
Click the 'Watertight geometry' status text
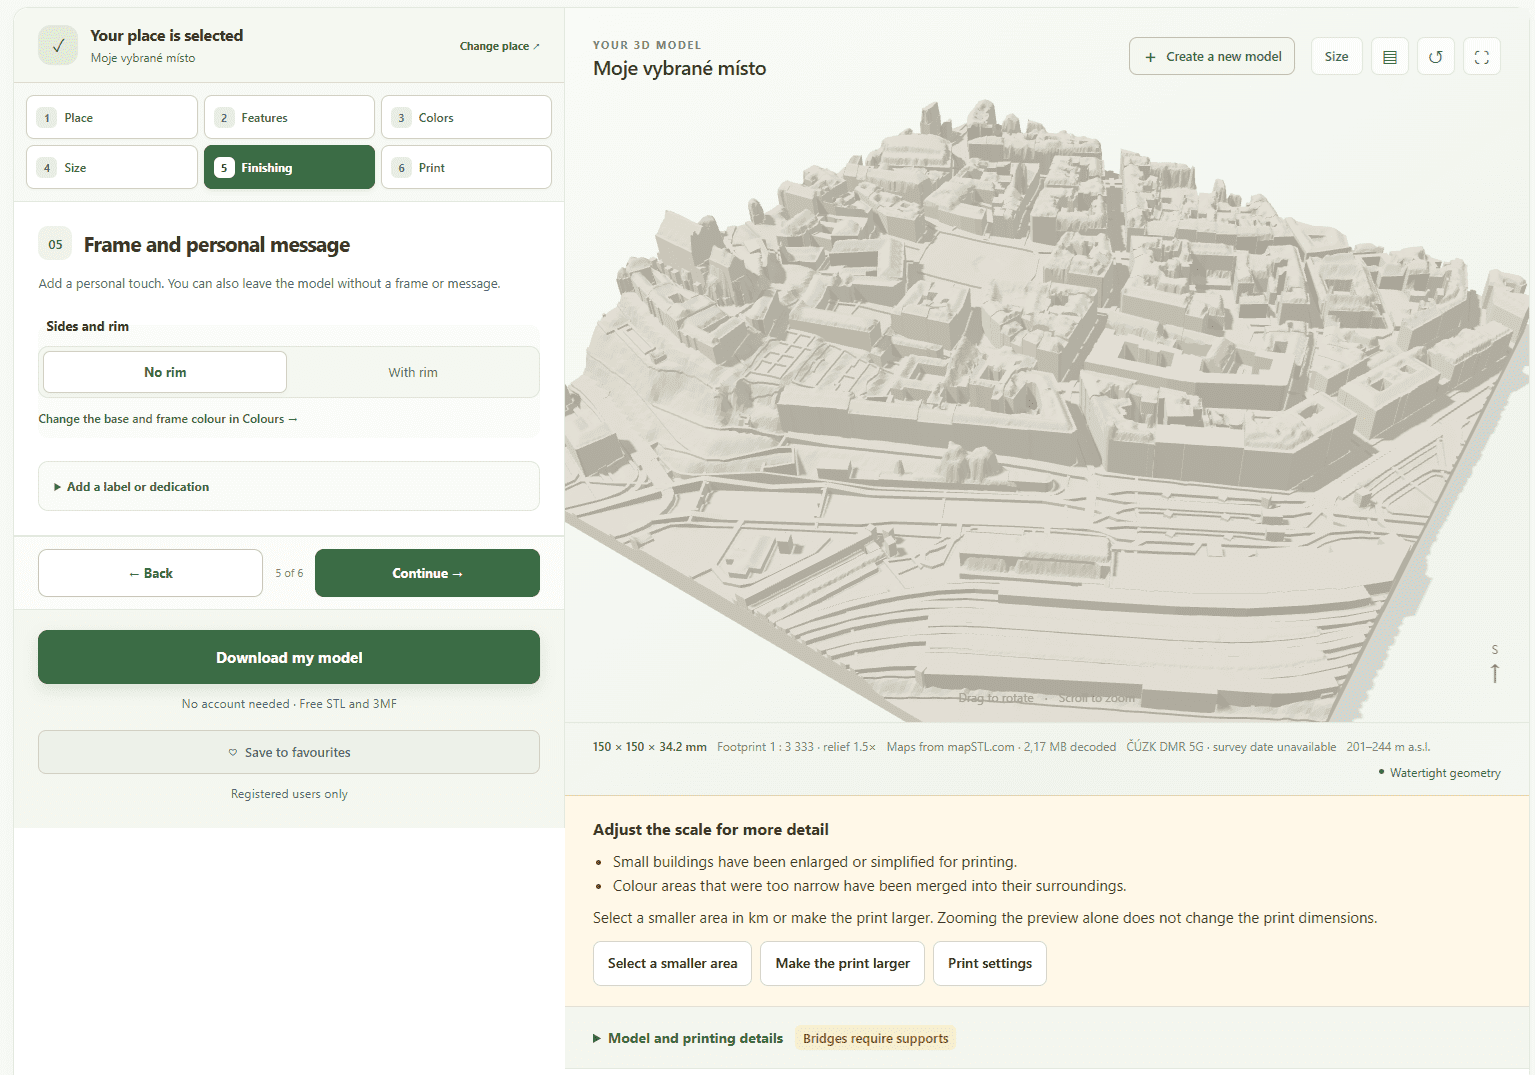(x=1445, y=773)
